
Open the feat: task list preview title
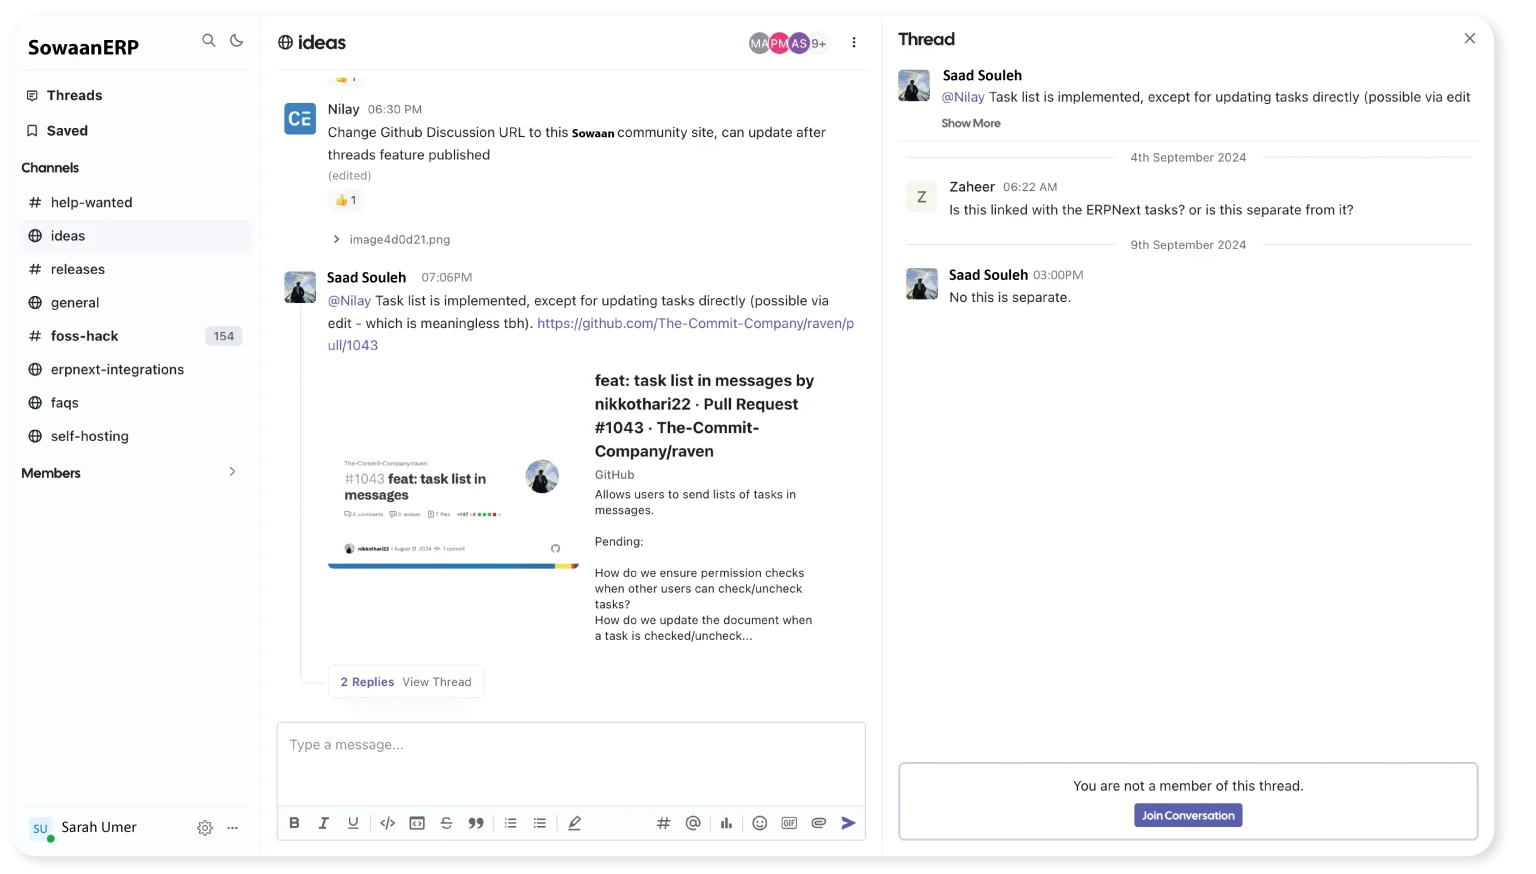(704, 416)
